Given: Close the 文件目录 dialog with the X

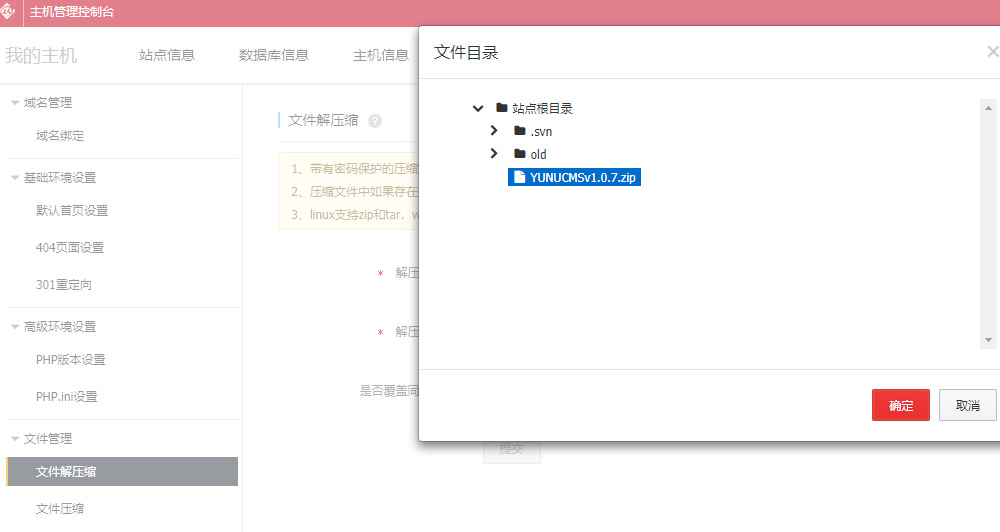Looking at the screenshot, I should point(992,52).
